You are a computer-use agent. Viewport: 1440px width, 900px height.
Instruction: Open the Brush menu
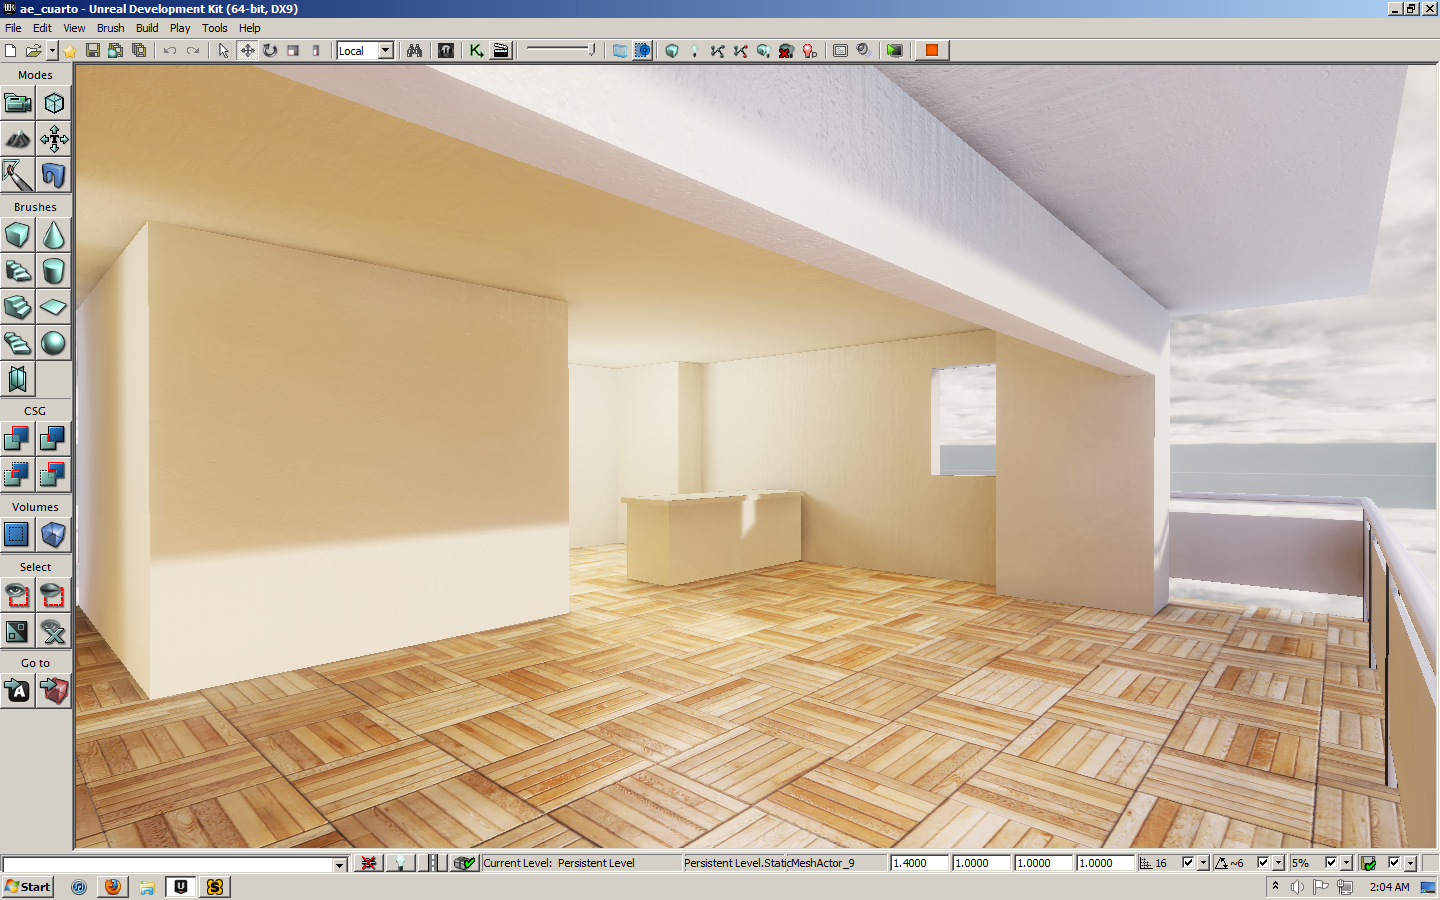110,28
